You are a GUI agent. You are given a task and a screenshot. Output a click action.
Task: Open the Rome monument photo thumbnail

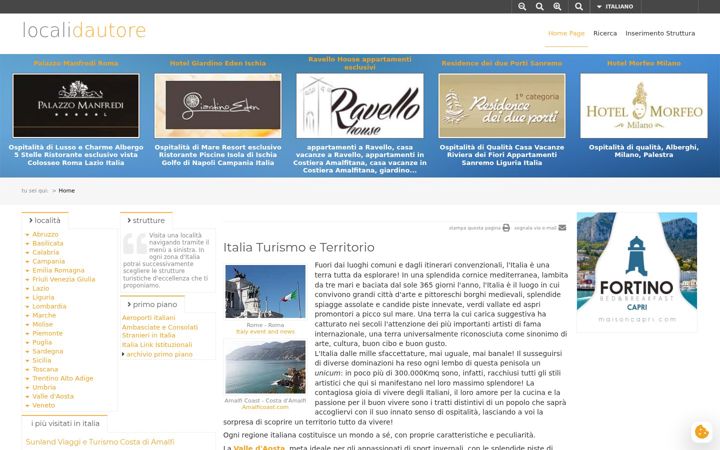point(265,291)
